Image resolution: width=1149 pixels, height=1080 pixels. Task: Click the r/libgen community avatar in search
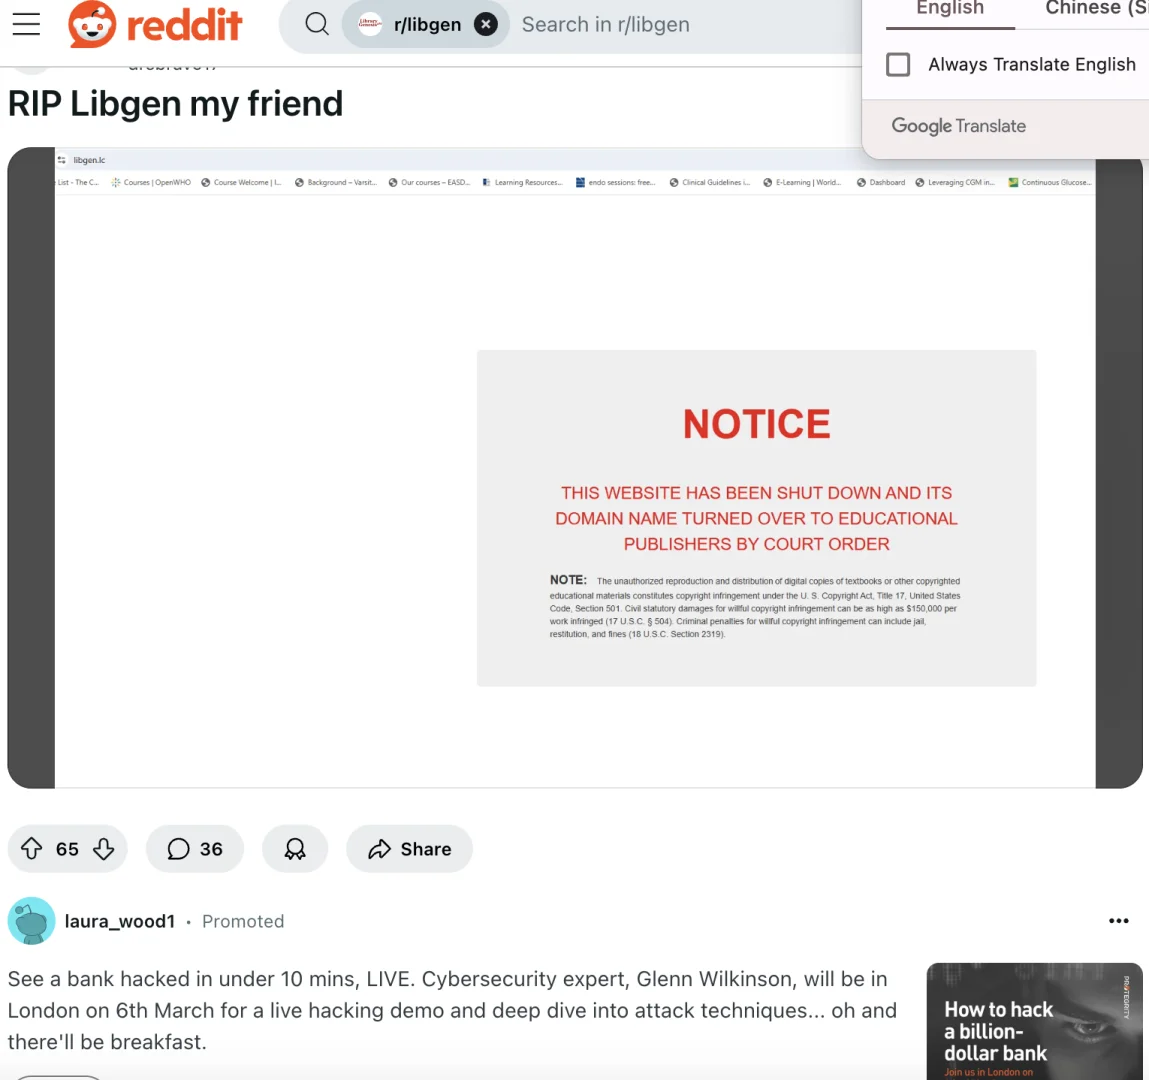coord(370,24)
